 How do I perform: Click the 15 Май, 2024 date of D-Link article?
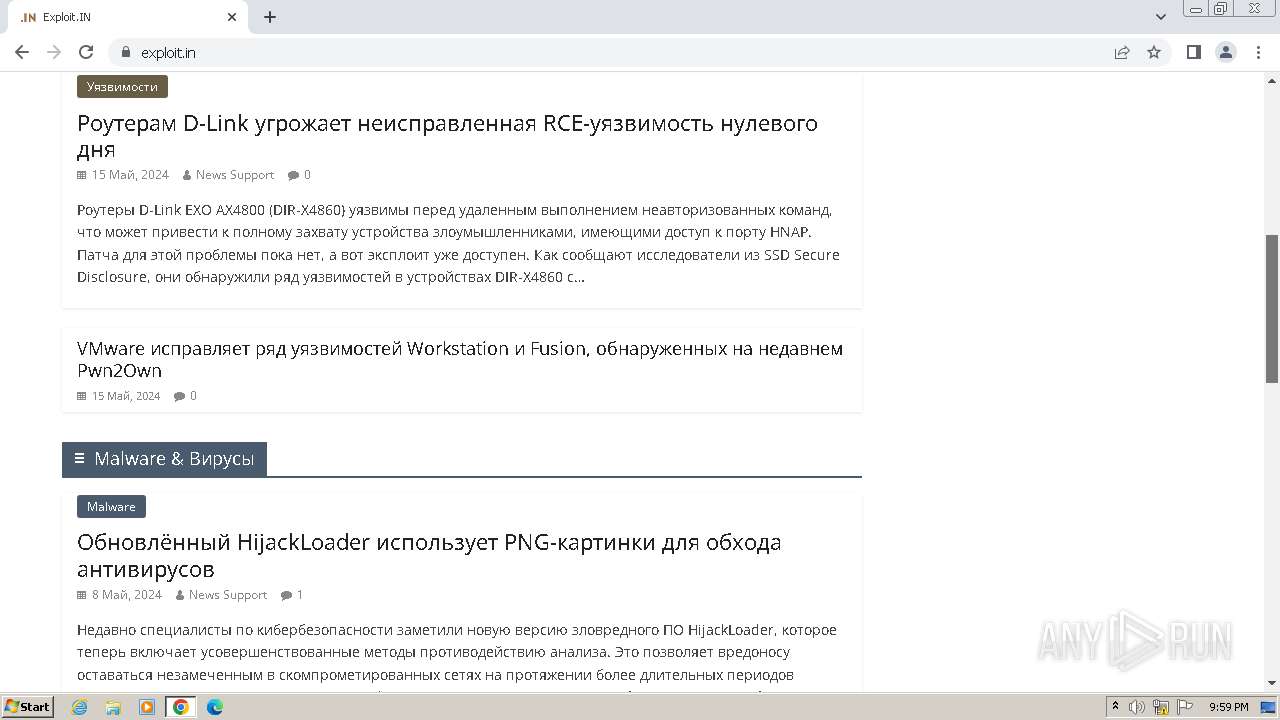(x=130, y=174)
